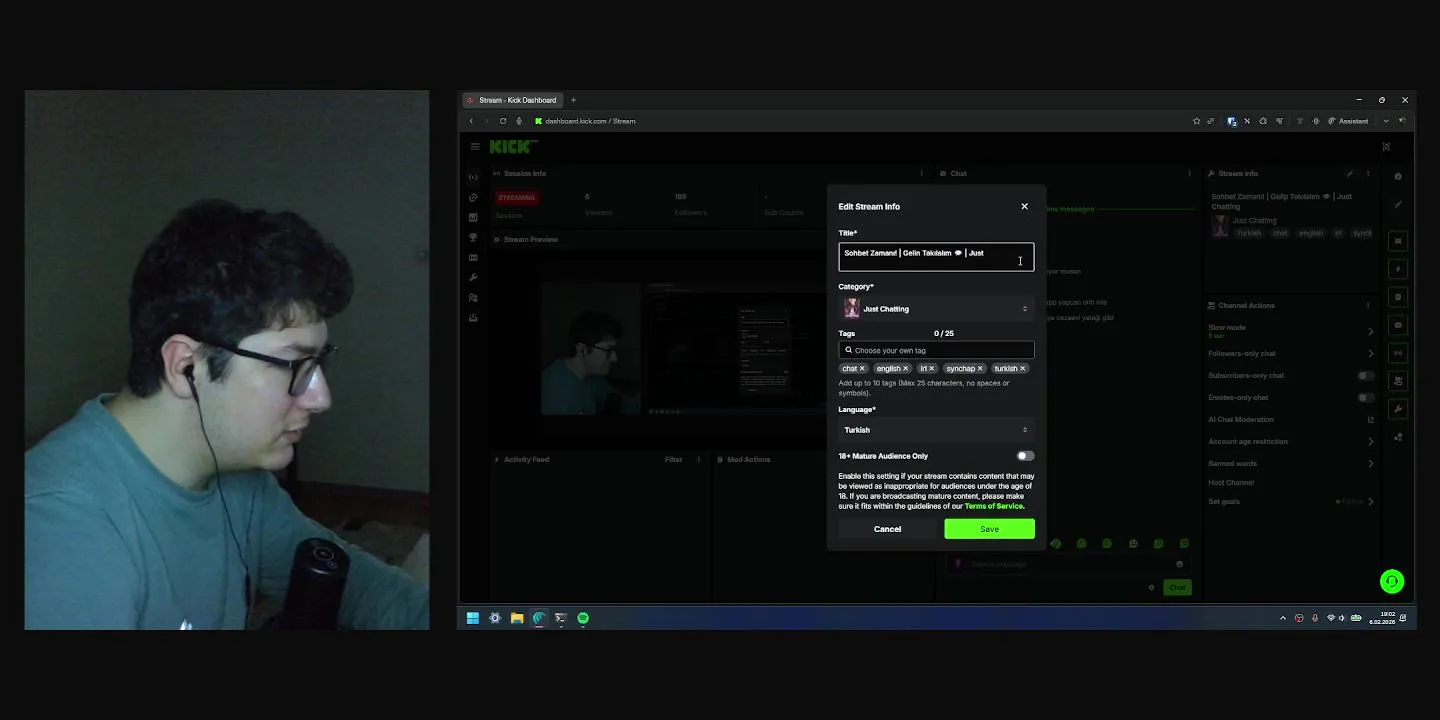This screenshot has height=720, width=1440.
Task: Open File Explorer from taskbar
Action: (517, 618)
